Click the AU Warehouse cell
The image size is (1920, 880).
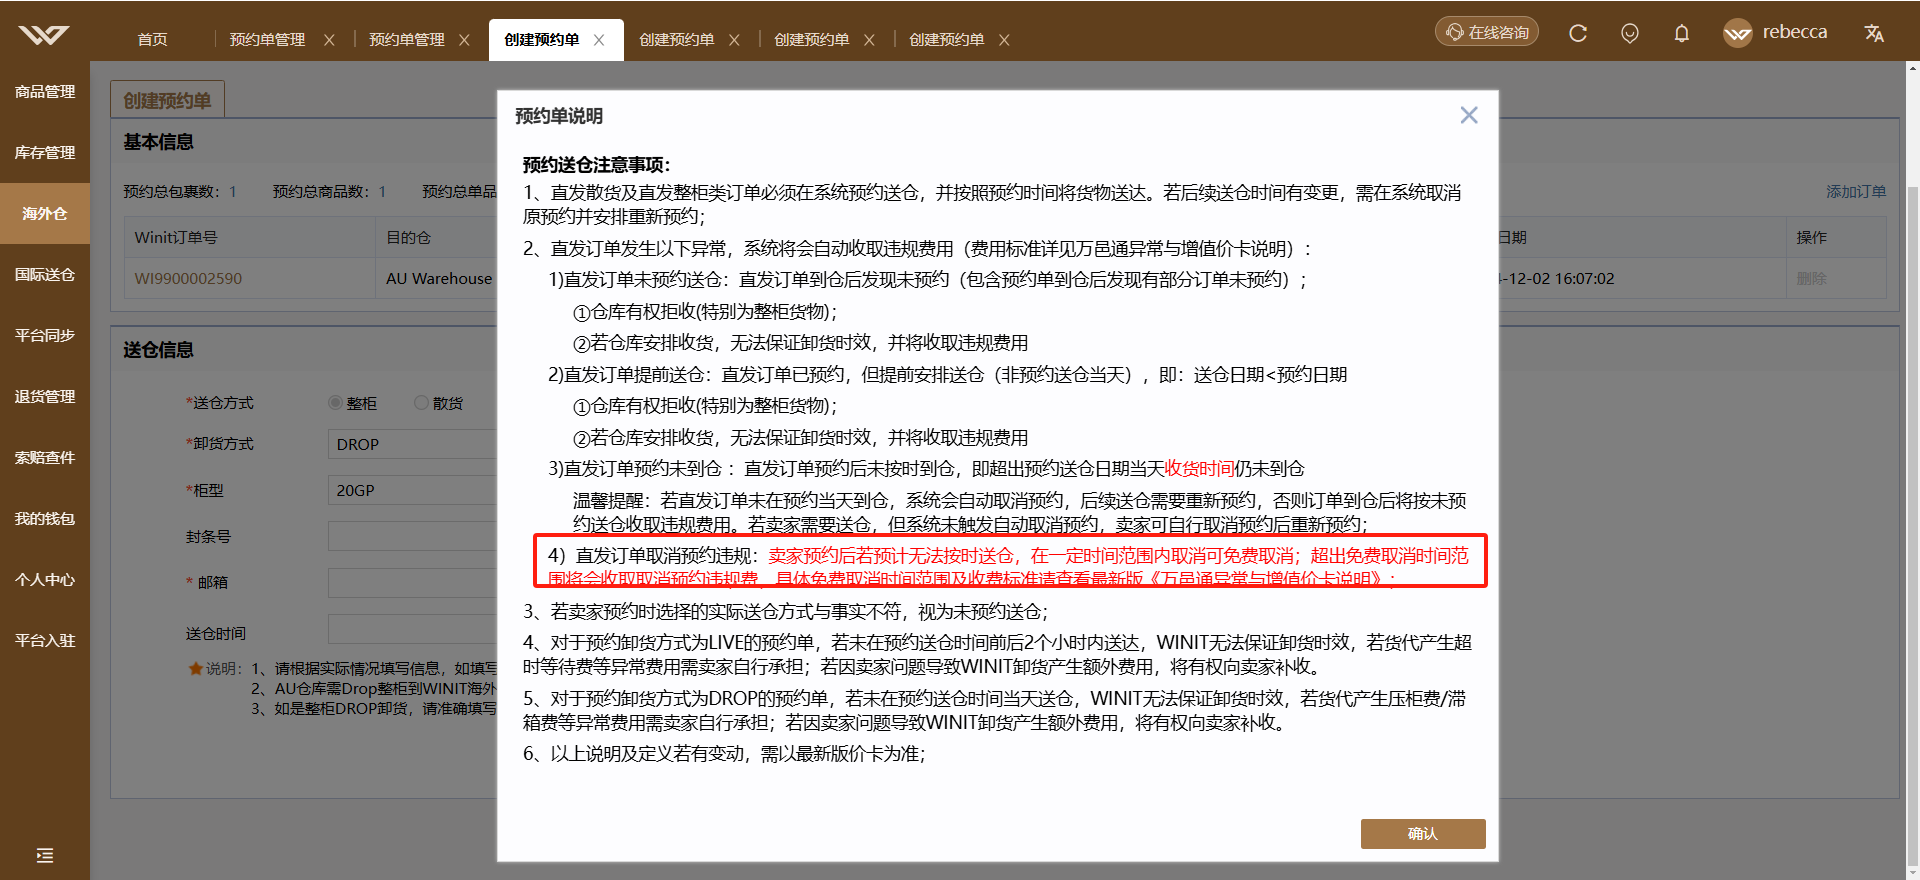click(x=439, y=278)
